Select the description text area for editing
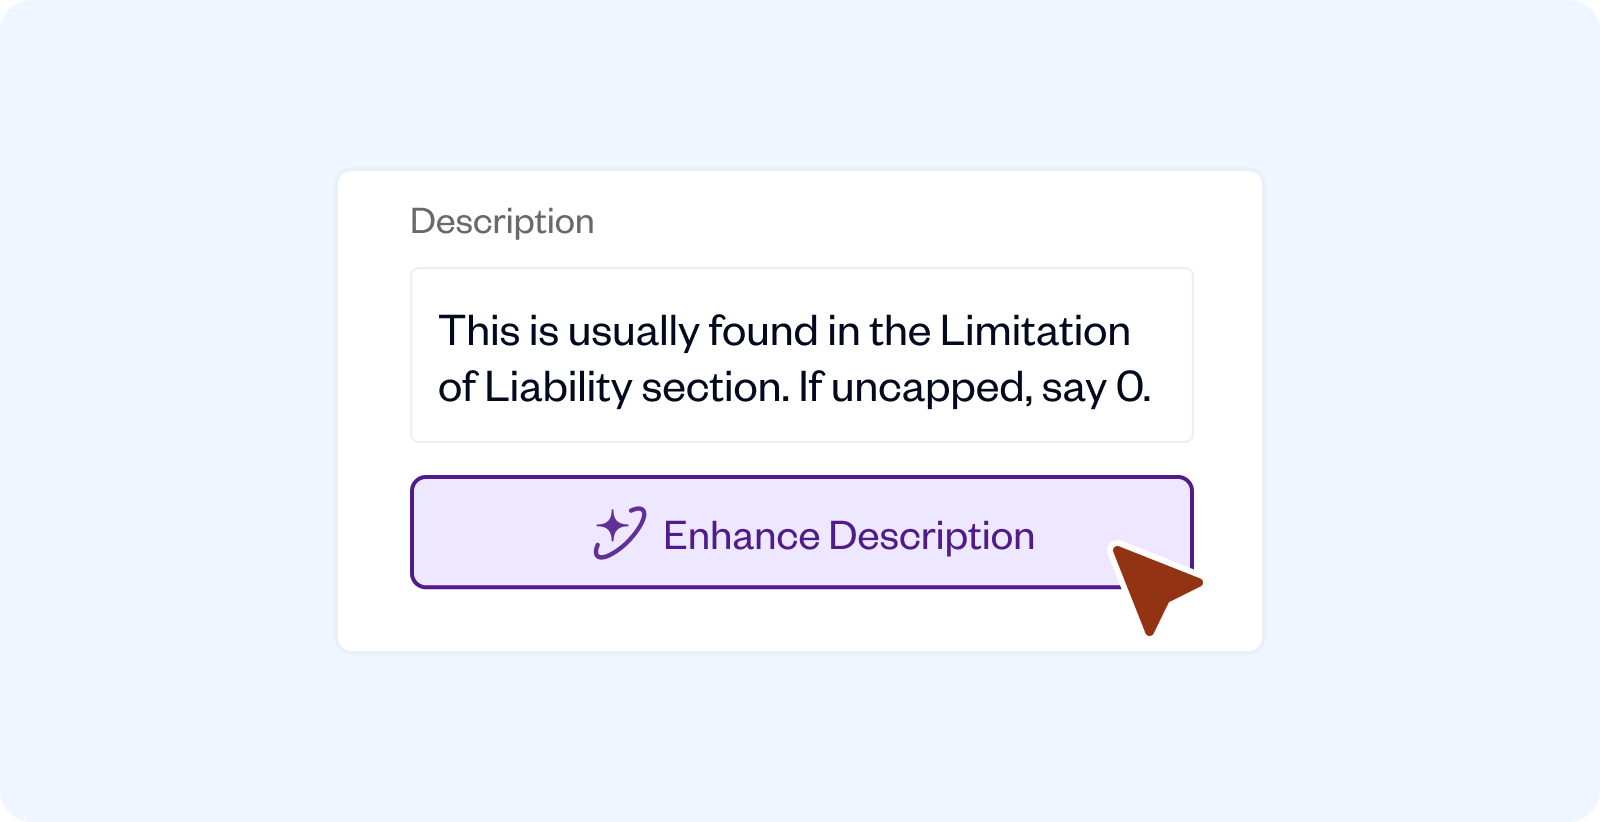Viewport: 1600px width, 822px height. [x=800, y=355]
